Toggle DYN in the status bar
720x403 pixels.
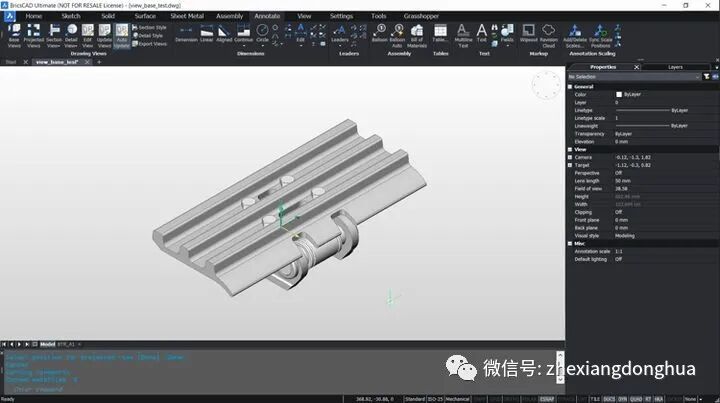[623, 399]
